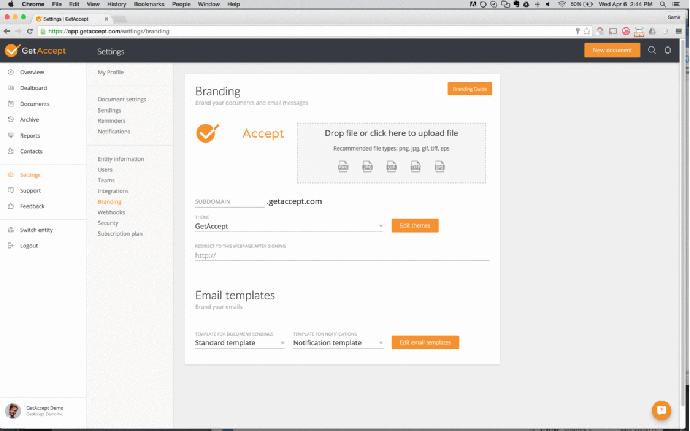
Task: Click the Switch entity sidebar icon
Action: (x=11, y=230)
